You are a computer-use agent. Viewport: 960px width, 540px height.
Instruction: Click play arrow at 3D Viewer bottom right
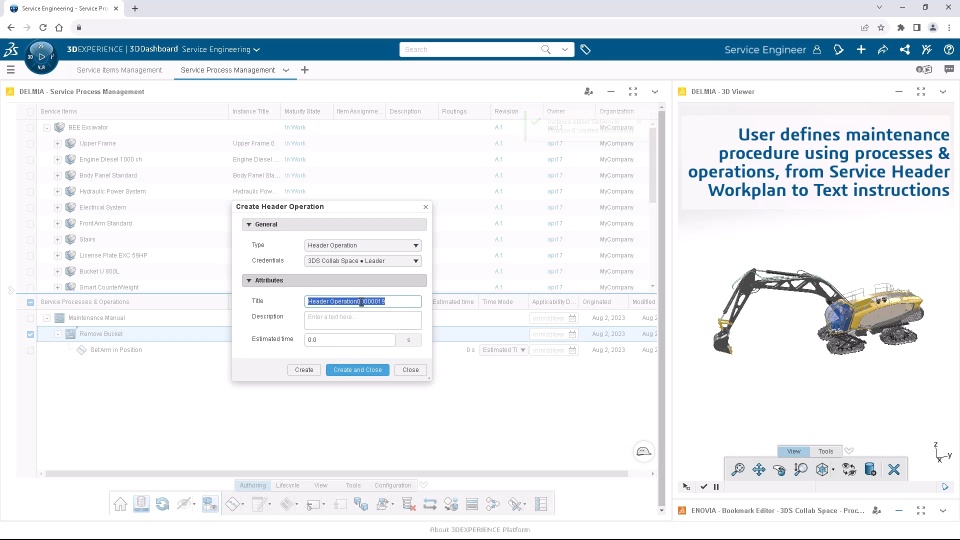coord(945,487)
